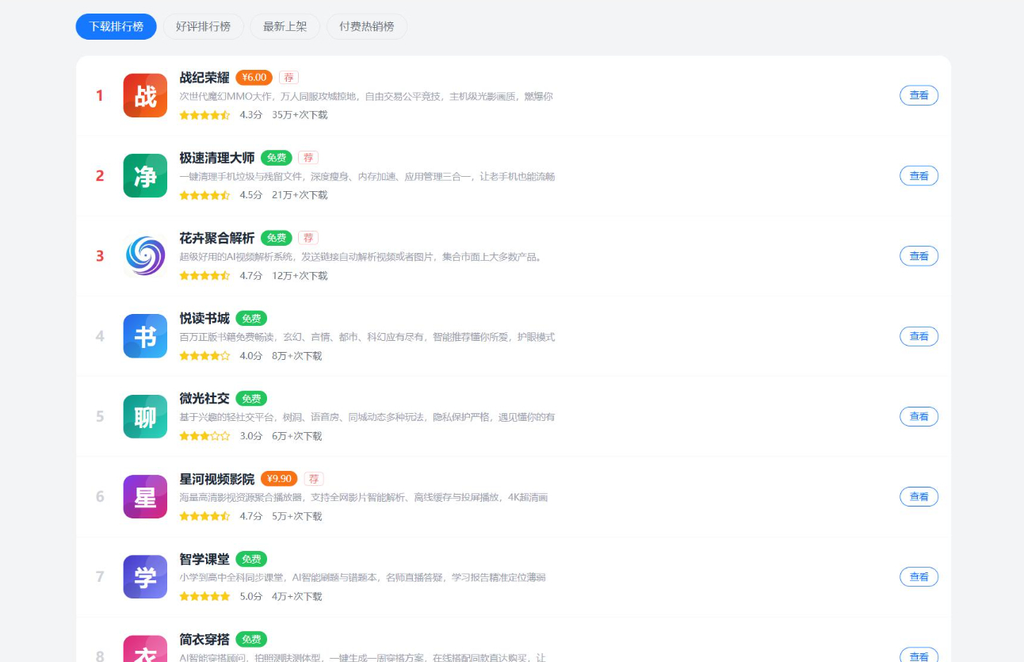Click the 荐 tag beside 极速清理大师
Image resolution: width=1024 pixels, height=662 pixels.
point(308,158)
